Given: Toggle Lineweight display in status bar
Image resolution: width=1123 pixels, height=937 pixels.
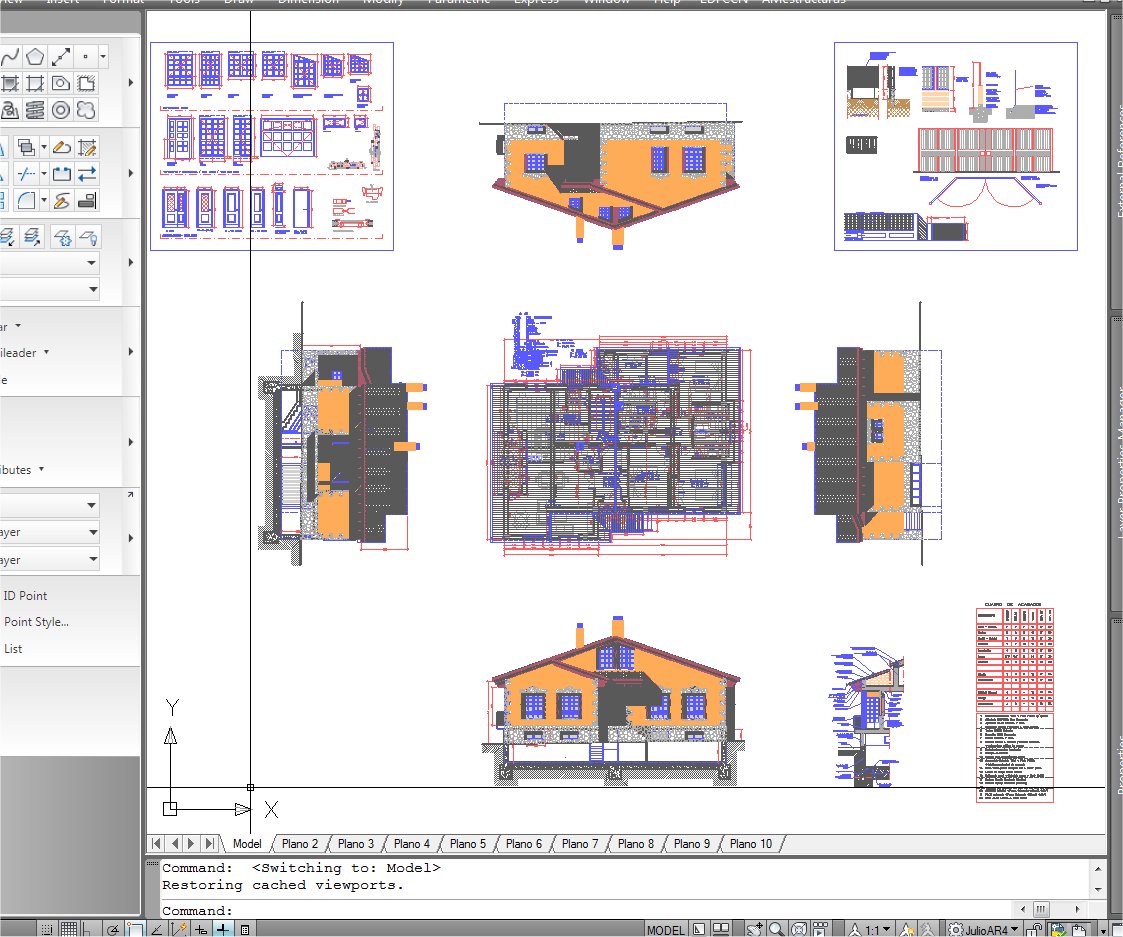Looking at the screenshot, I should click(x=223, y=930).
